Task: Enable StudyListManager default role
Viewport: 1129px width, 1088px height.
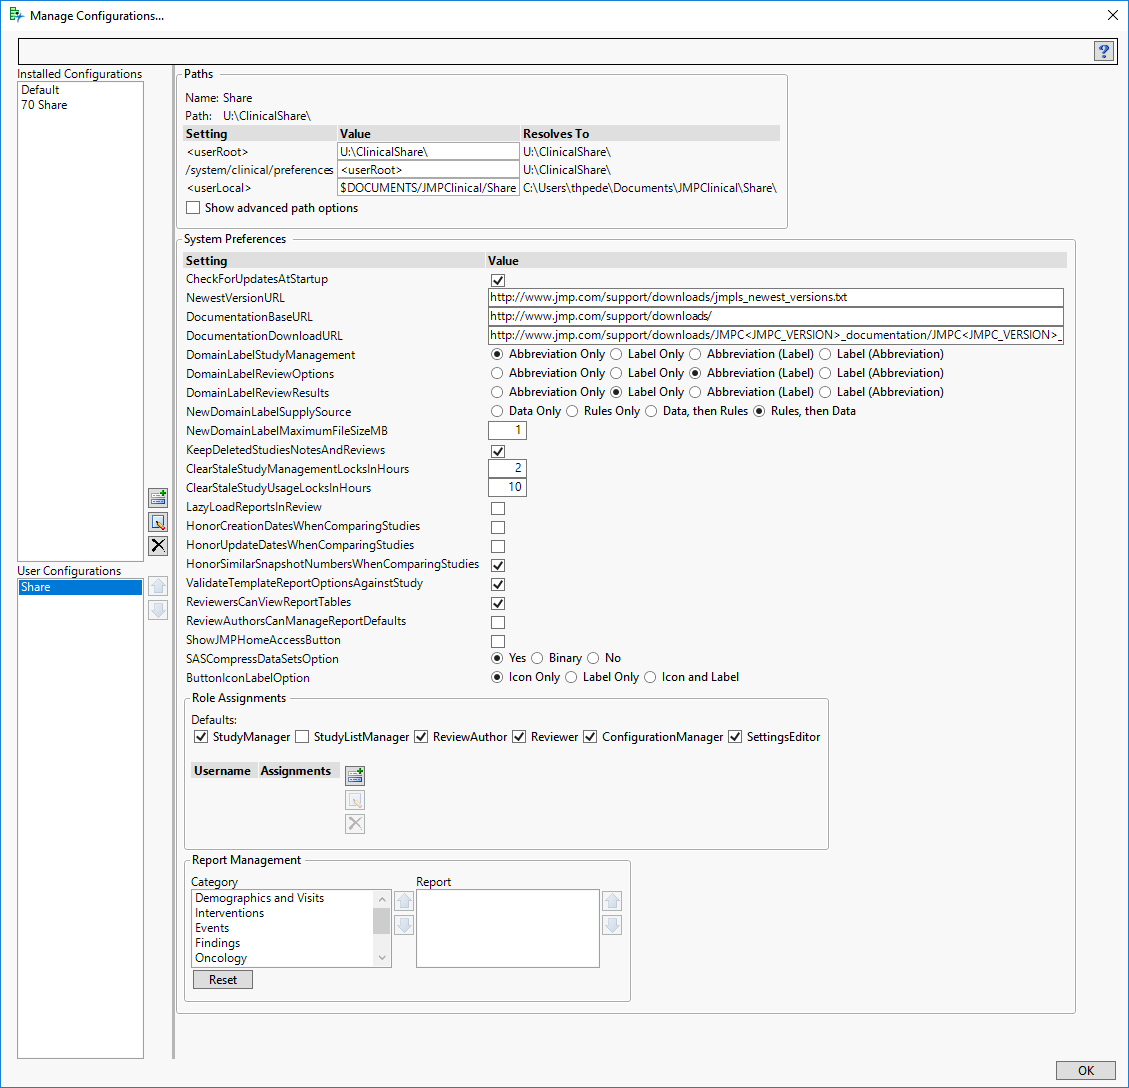Action: click(302, 737)
